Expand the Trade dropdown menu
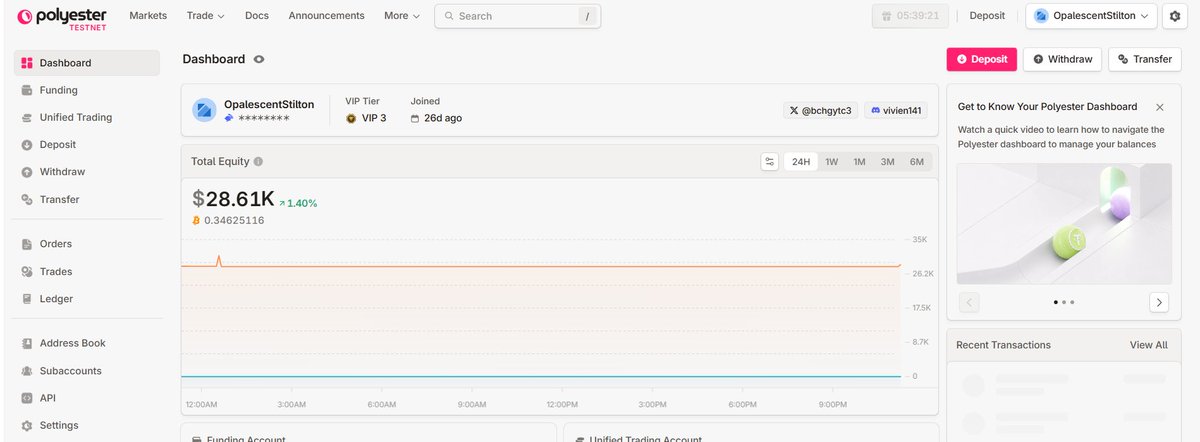 tap(205, 16)
